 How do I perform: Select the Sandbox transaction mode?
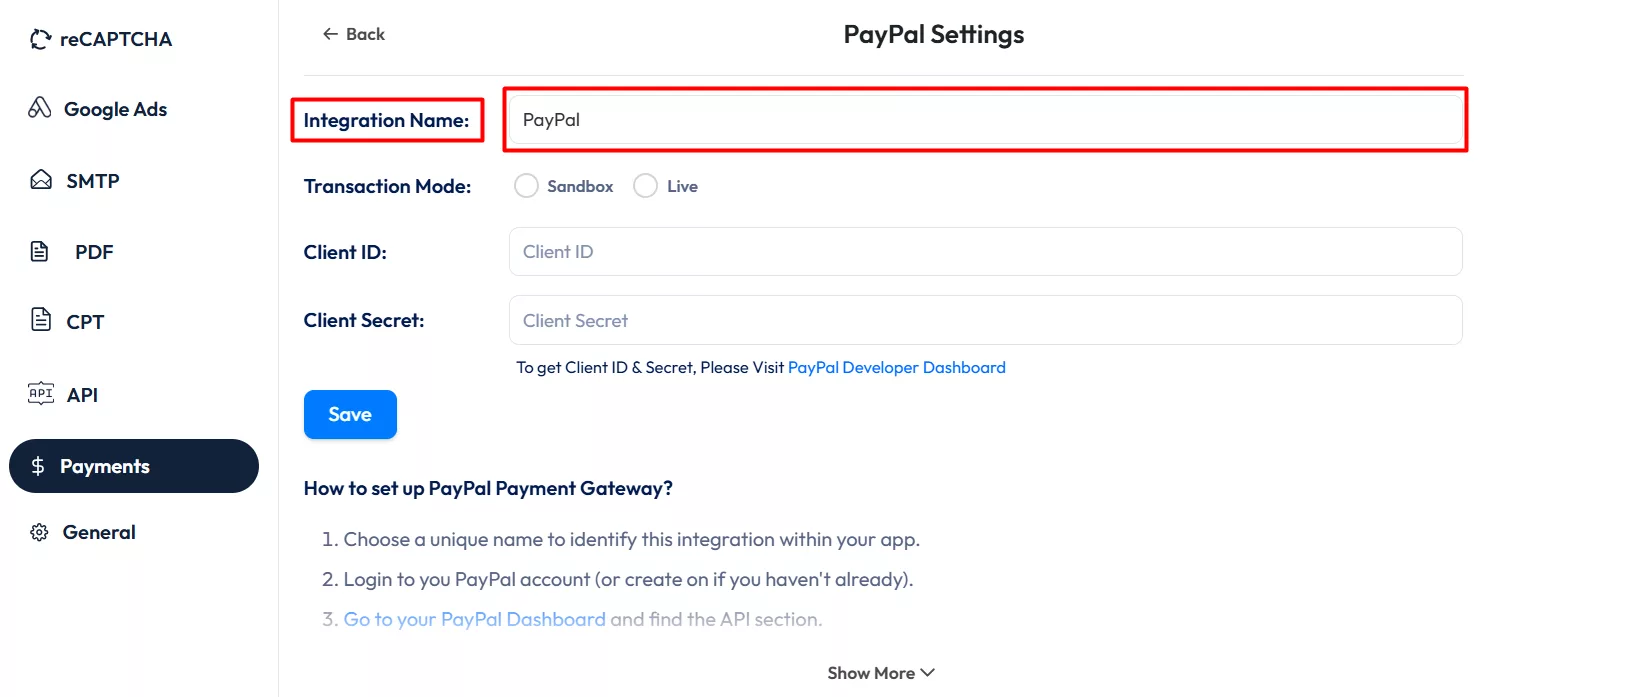526,185
